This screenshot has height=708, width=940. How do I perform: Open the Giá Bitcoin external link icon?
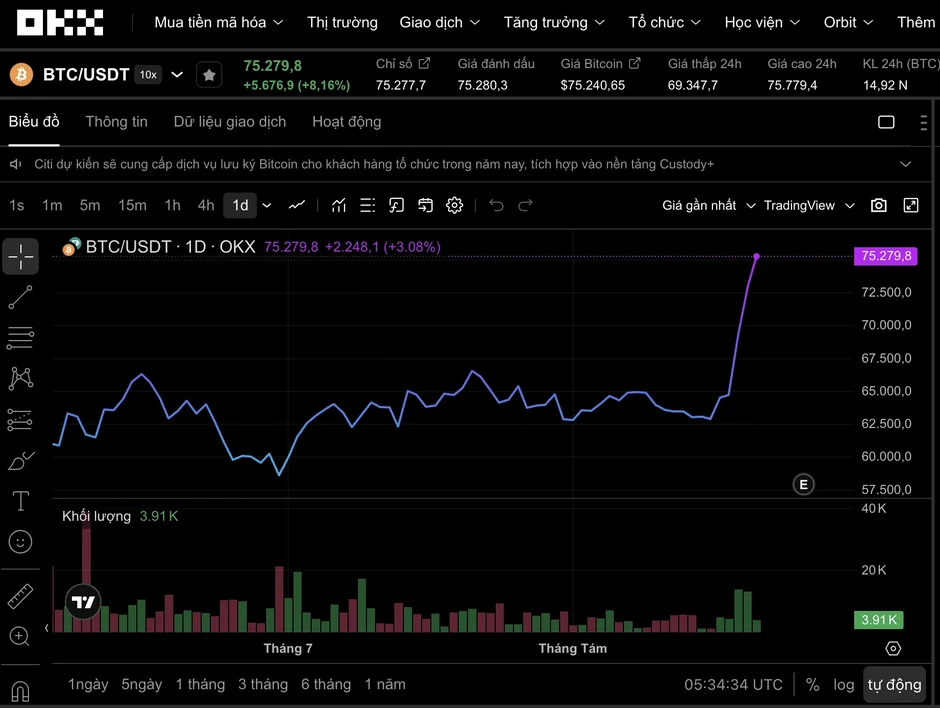pos(635,63)
